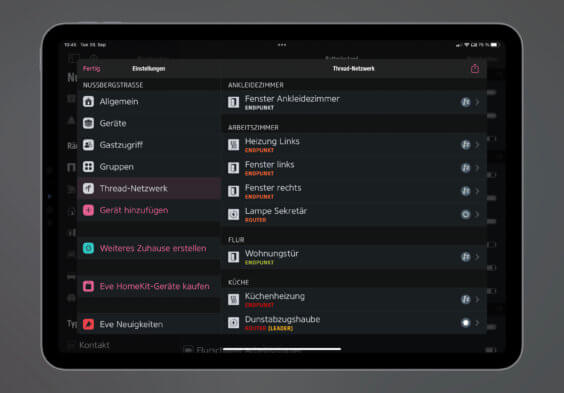Tap Bluetooth badge on Heizung Links
The image size is (564, 393).
click(466, 145)
